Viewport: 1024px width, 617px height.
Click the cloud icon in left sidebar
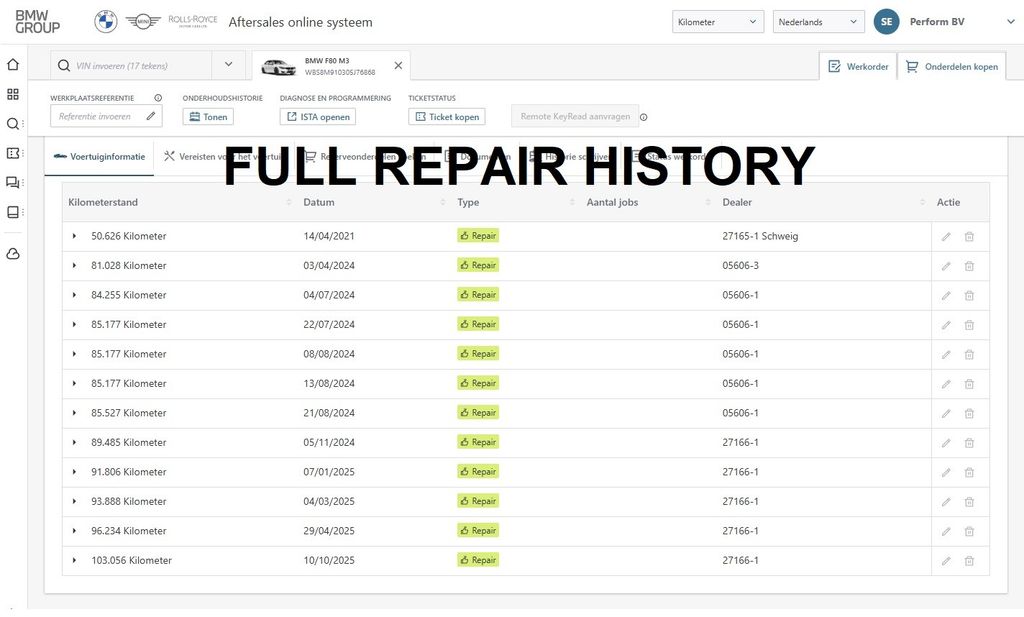(x=13, y=254)
